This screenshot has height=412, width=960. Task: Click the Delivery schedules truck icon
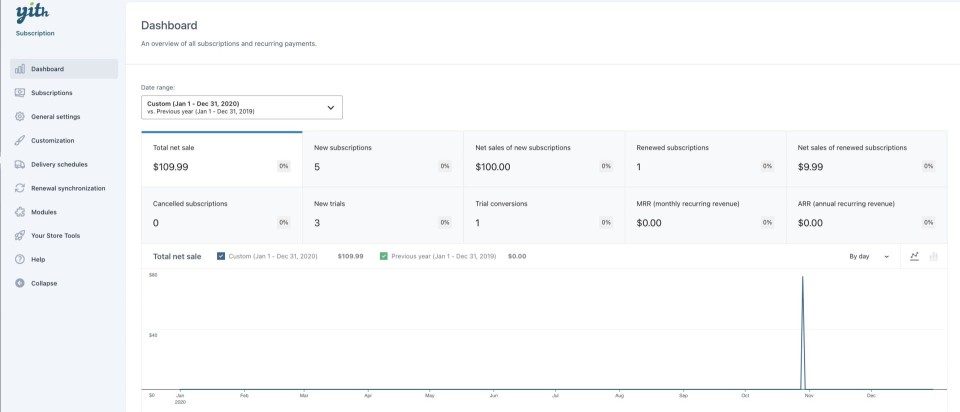coord(20,165)
